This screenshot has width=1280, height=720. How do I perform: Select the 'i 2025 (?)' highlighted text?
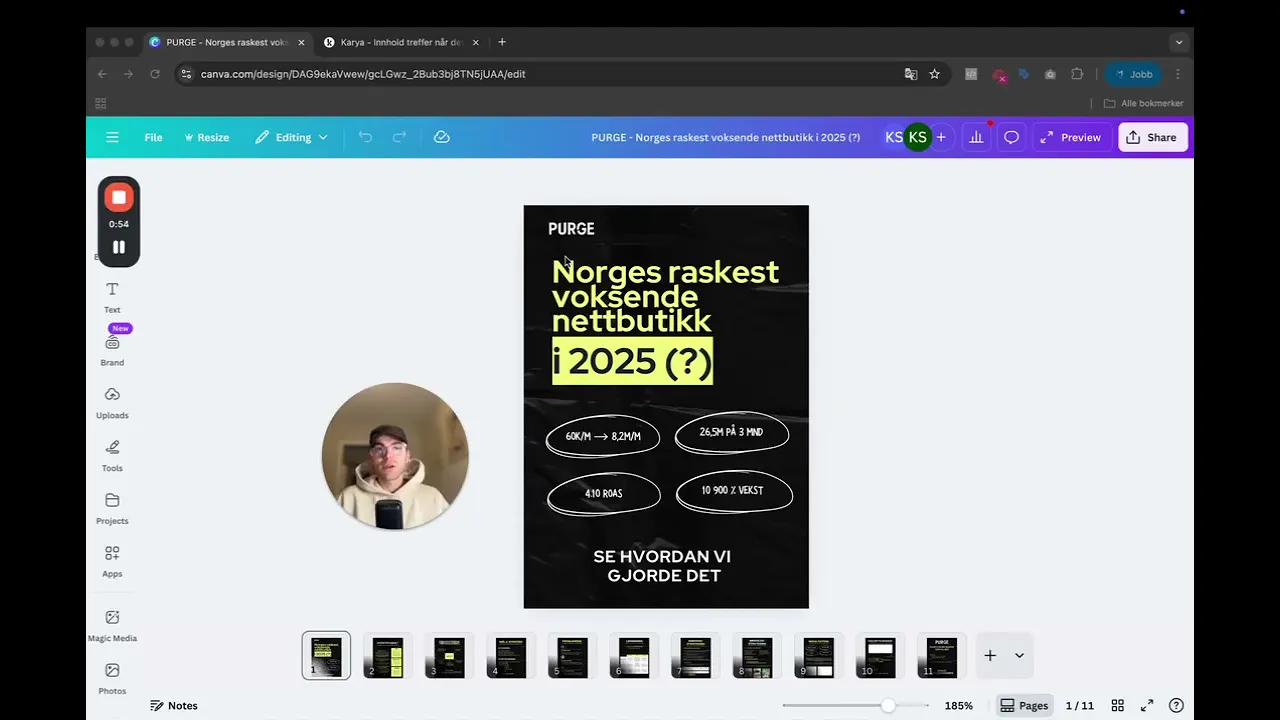click(632, 361)
